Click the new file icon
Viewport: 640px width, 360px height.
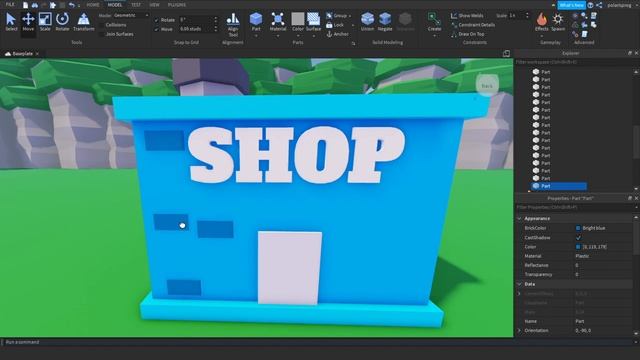click(x=25, y=5)
